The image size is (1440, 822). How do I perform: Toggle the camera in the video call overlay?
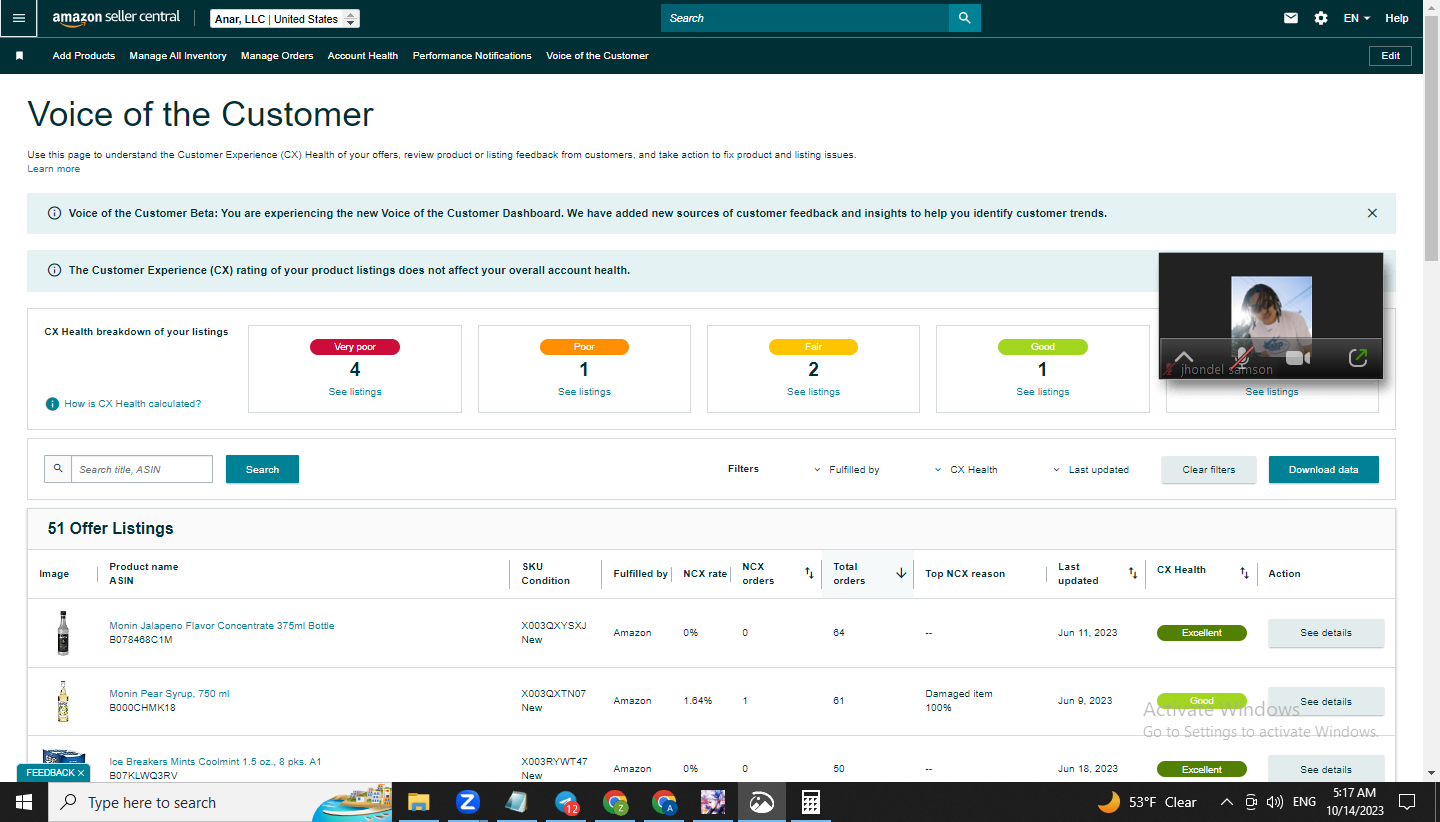coord(1298,357)
